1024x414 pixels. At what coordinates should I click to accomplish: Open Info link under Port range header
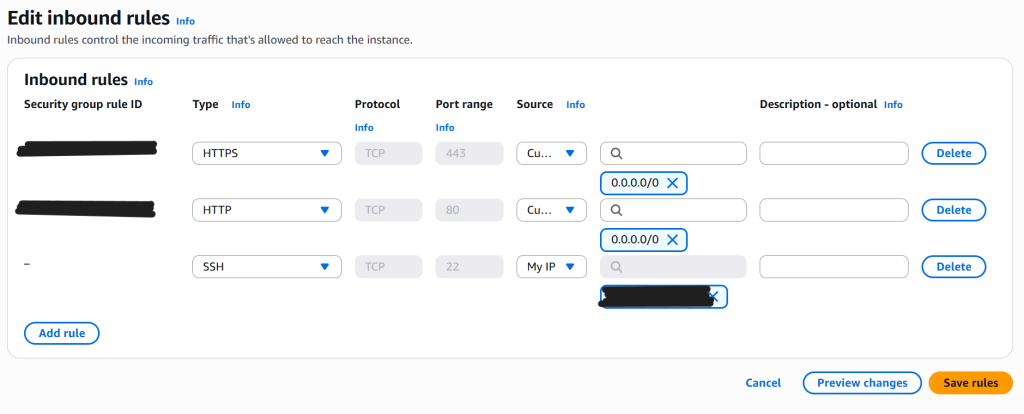tap(445, 128)
